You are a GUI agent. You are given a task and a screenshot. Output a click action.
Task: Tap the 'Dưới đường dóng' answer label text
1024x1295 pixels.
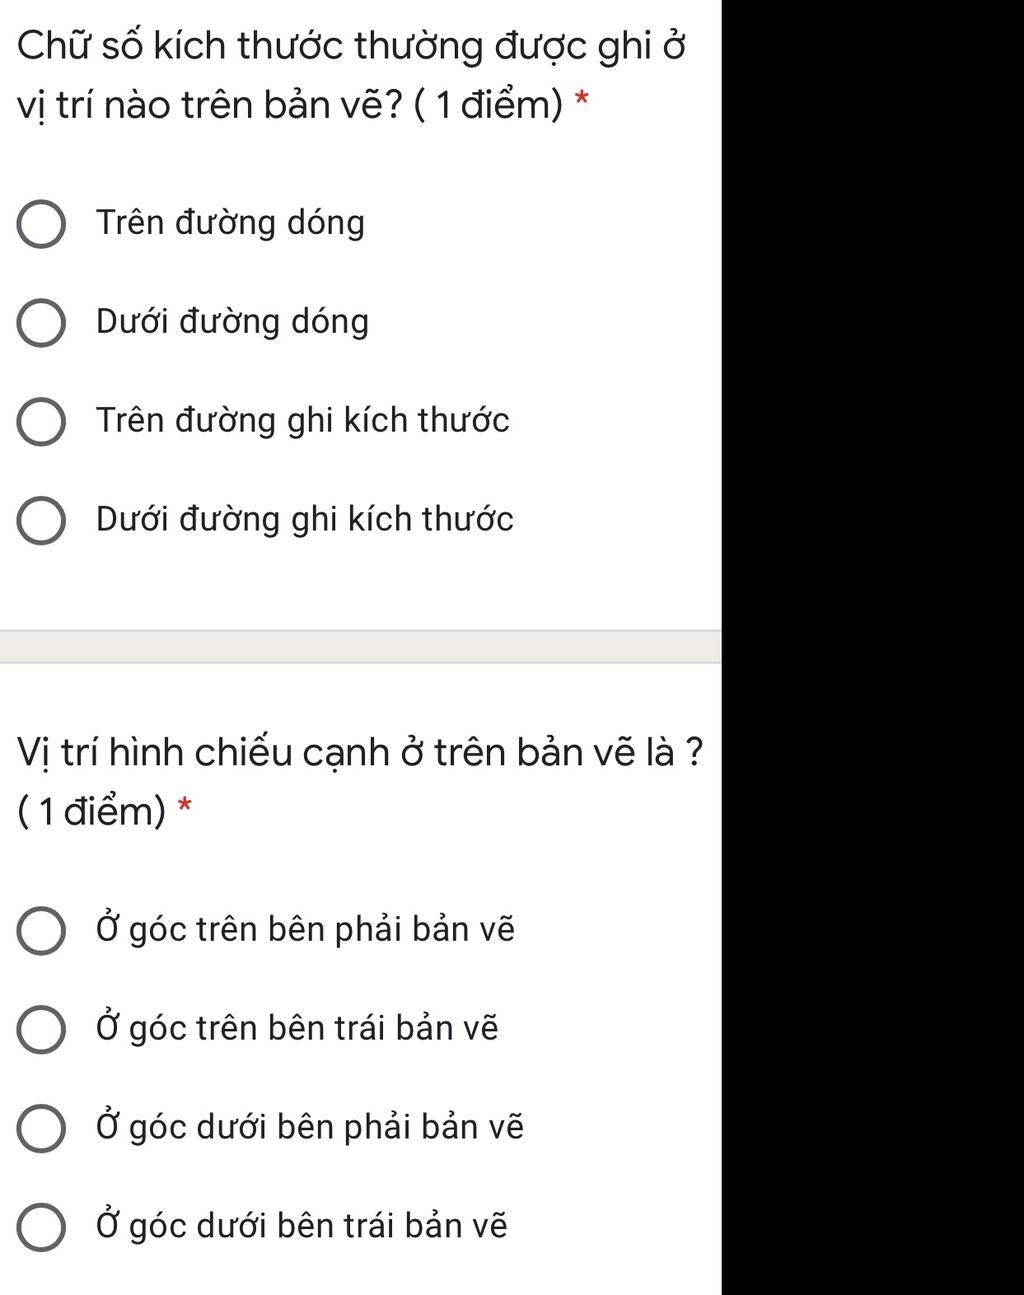(x=232, y=322)
